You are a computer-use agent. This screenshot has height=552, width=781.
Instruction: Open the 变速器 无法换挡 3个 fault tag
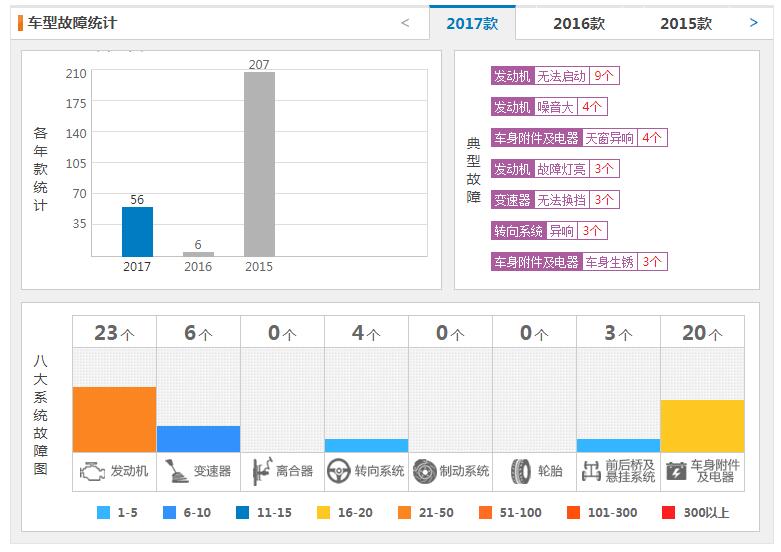pyautogui.click(x=555, y=200)
